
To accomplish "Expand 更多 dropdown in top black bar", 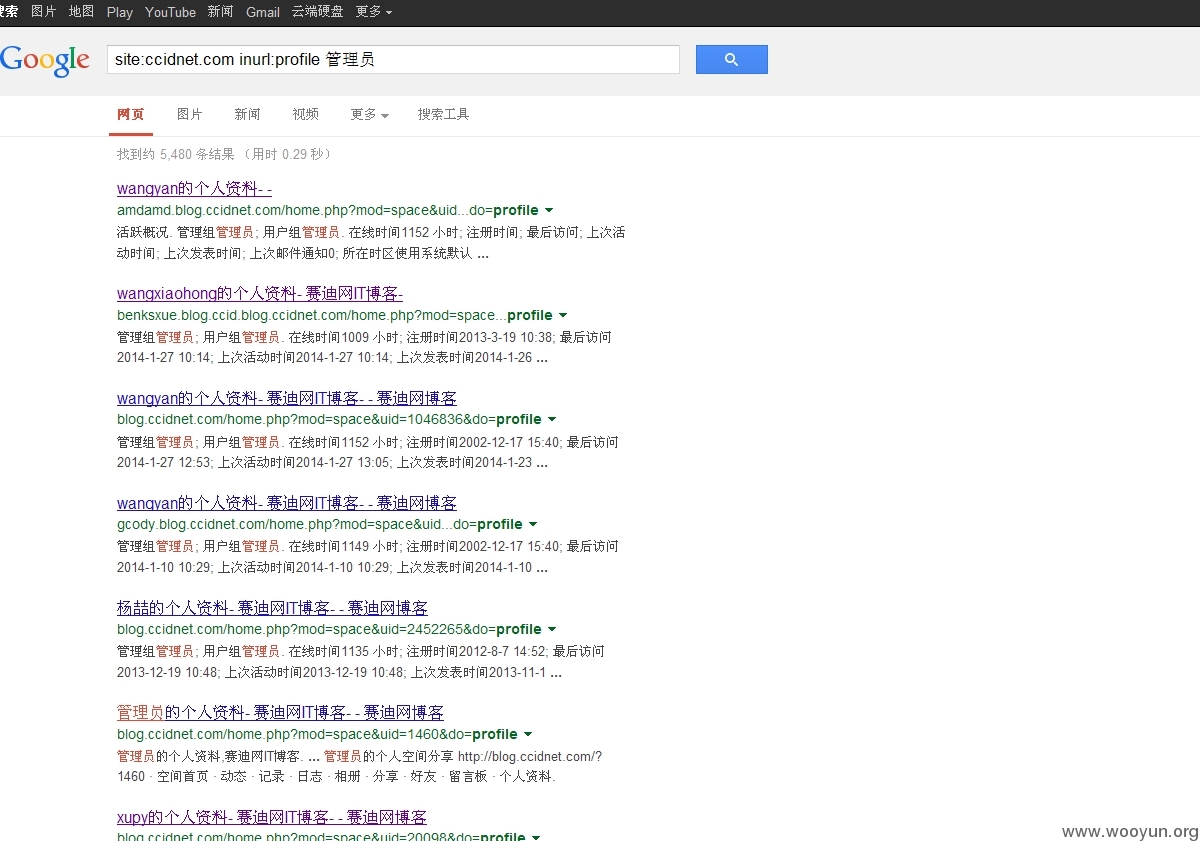I will pyautogui.click(x=373, y=12).
